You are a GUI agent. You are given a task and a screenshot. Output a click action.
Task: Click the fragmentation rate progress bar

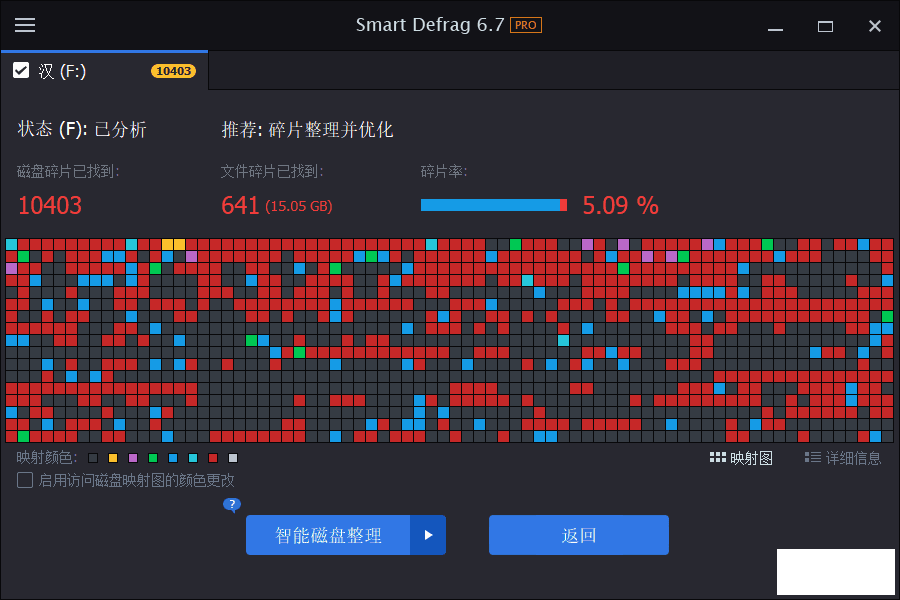[x=494, y=205]
